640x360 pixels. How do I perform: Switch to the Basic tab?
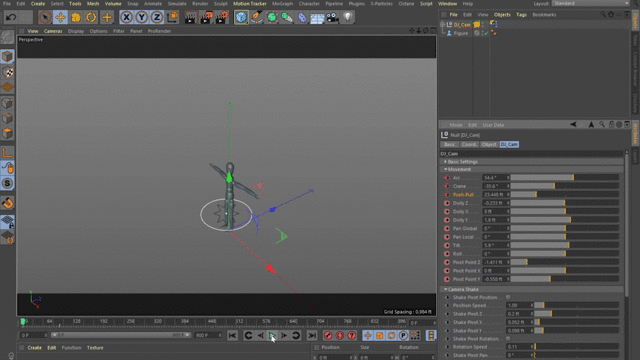pyautogui.click(x=449, y=144)
